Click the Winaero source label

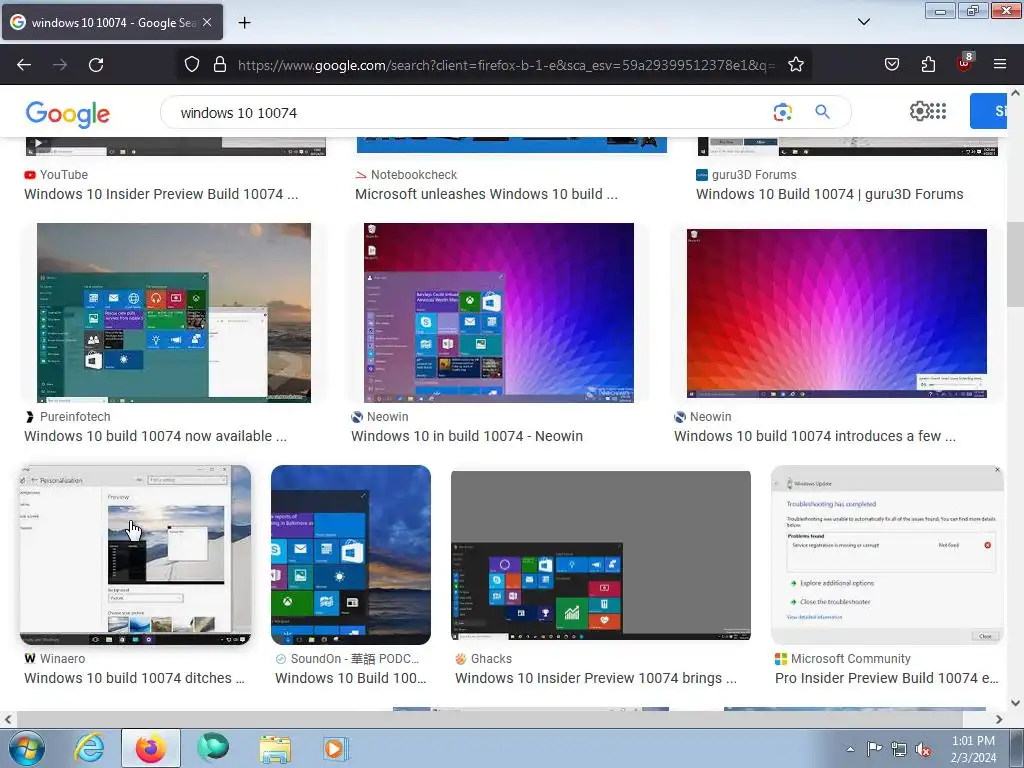click(62, 658)
